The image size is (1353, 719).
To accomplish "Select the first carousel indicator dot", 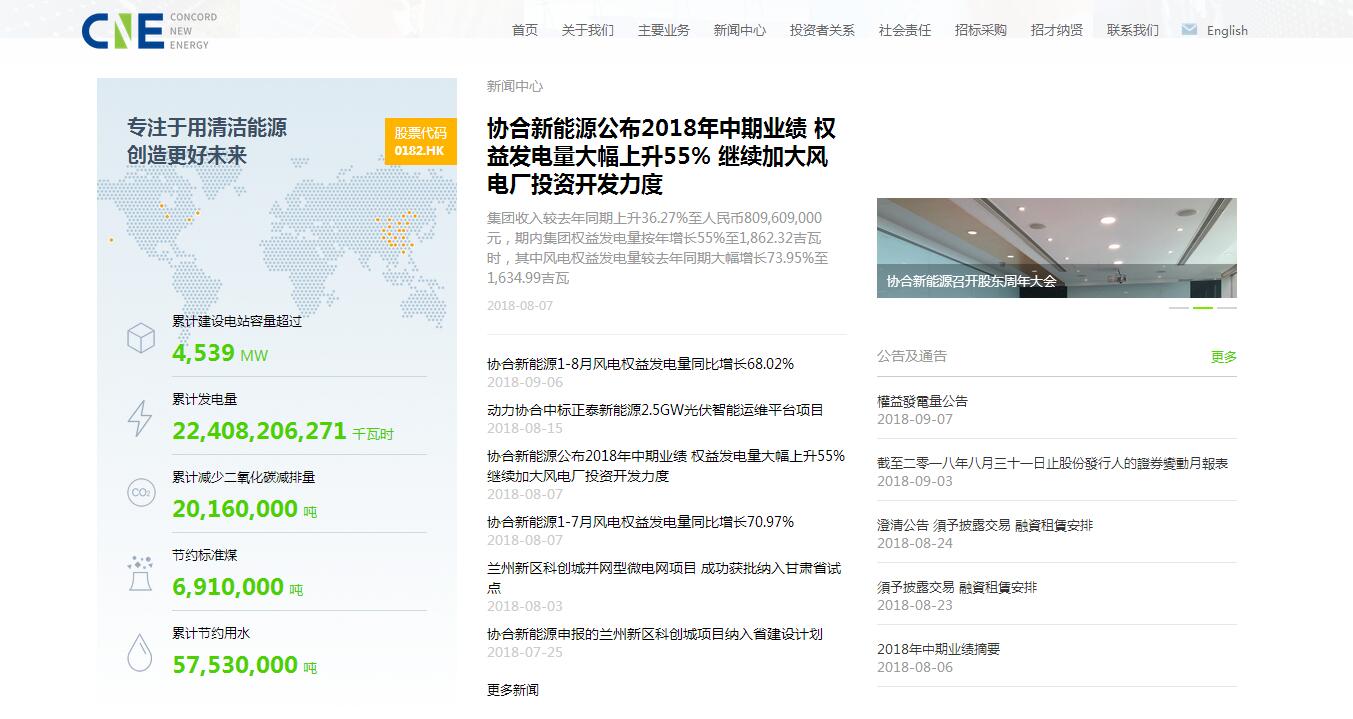I will point(1178,308).
